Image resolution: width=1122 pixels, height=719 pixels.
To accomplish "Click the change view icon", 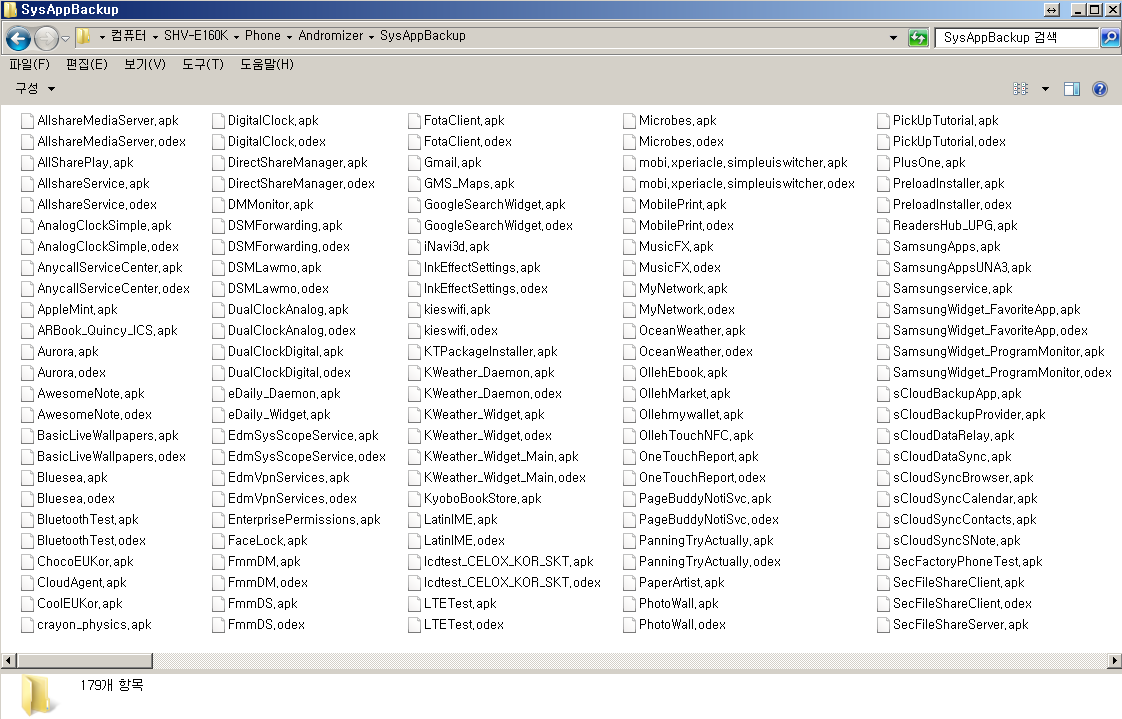I will point(1020,89).
